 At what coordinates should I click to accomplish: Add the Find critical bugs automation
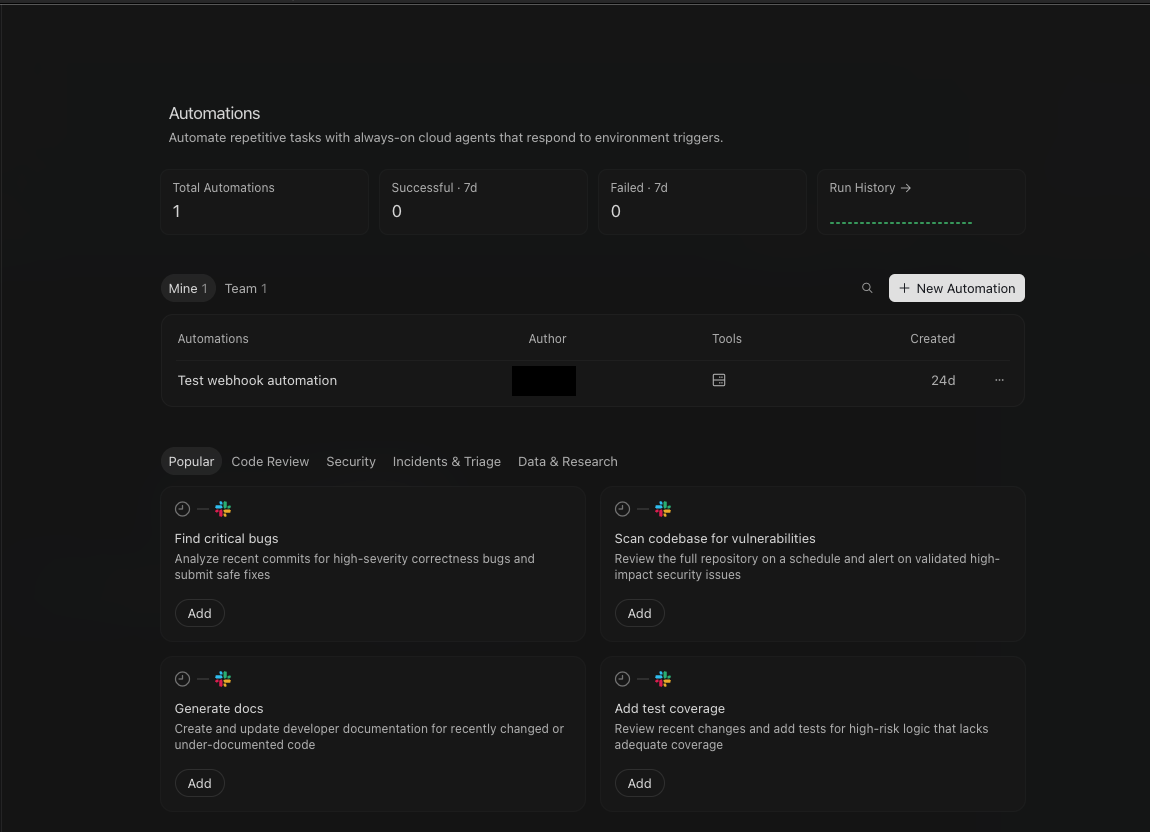199,613
